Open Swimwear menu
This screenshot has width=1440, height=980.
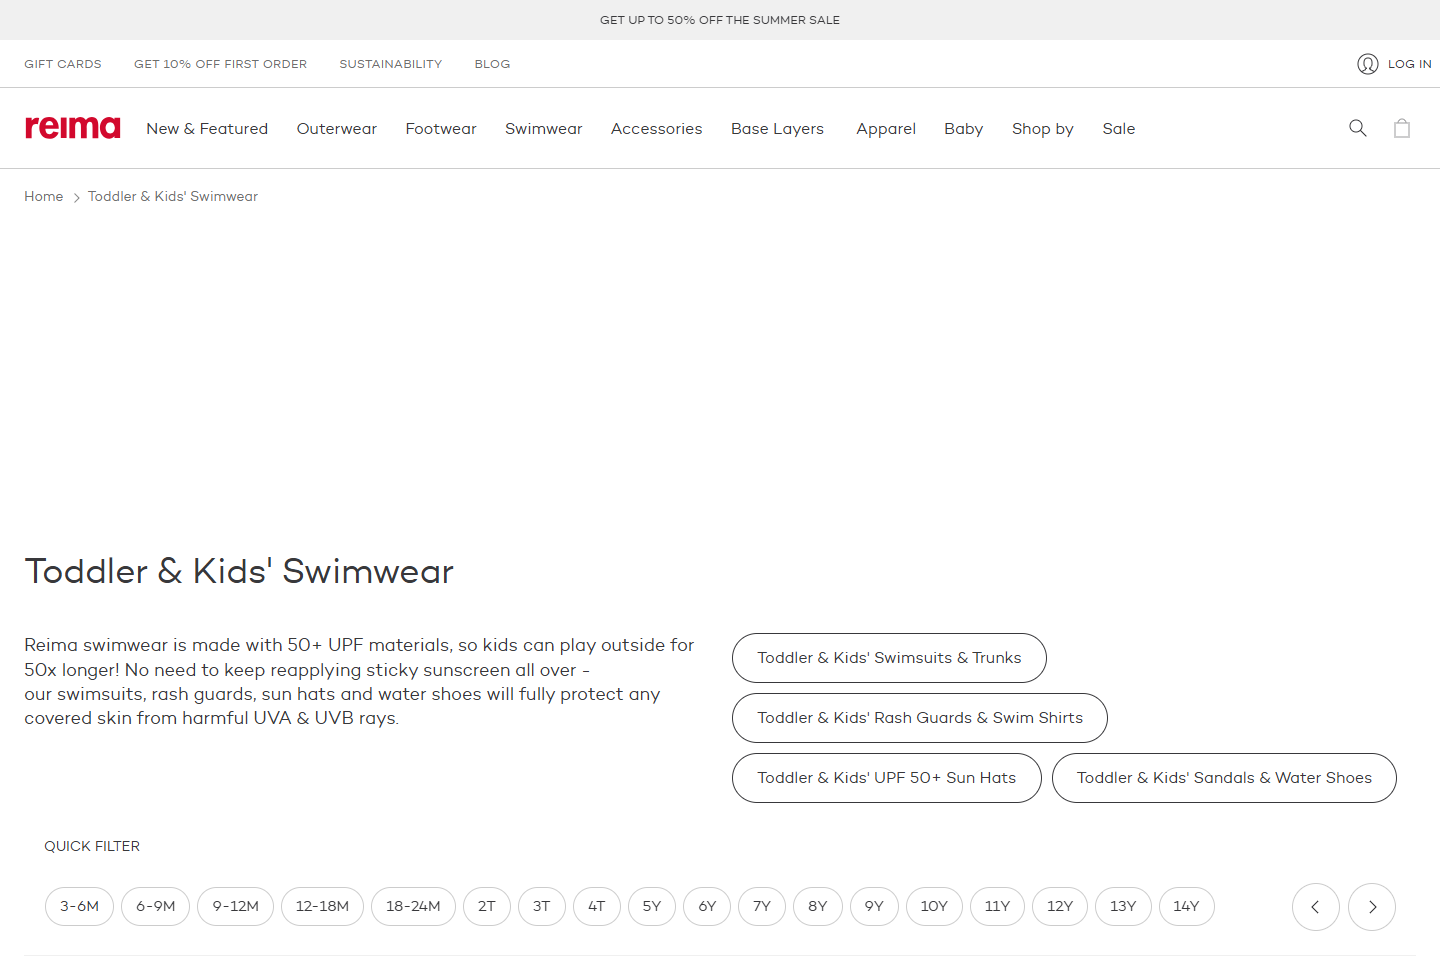coord(543,129)
